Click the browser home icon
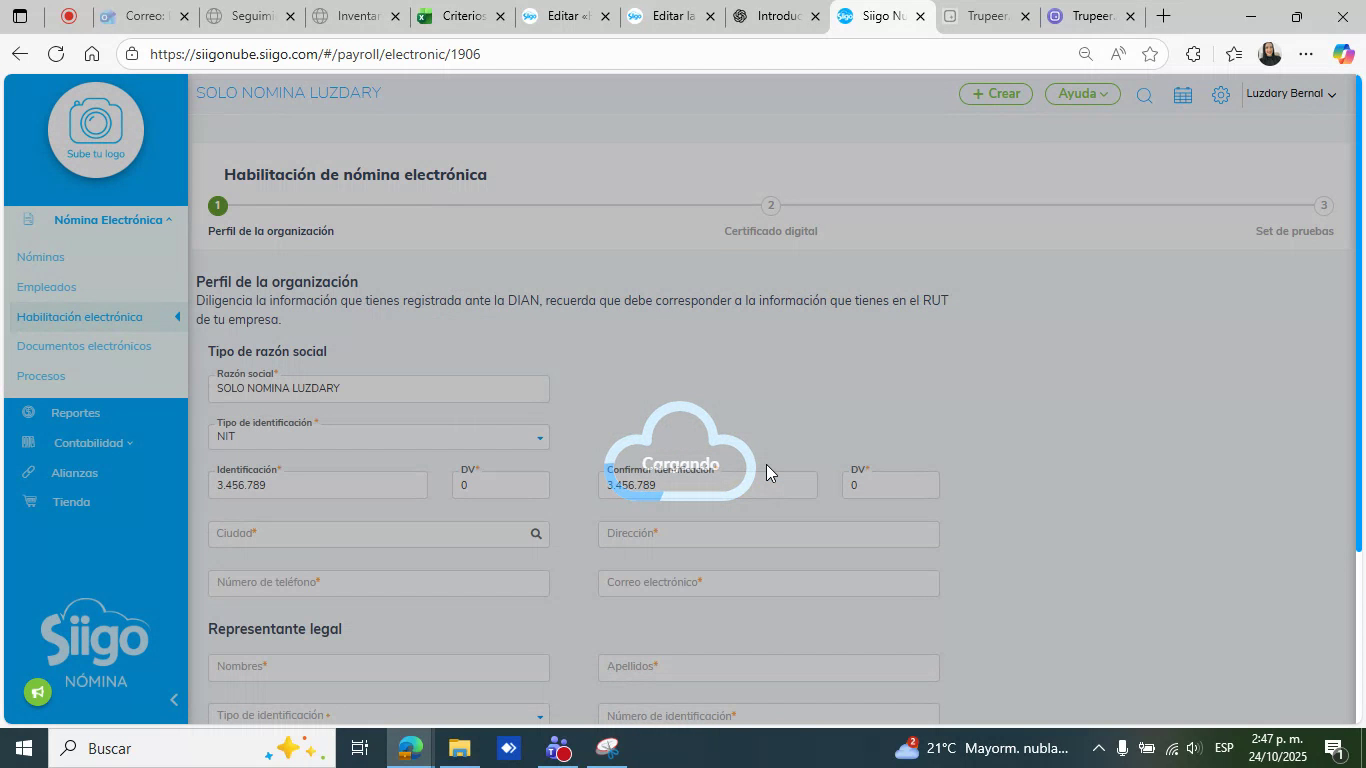This screenshot has width=1366, height=768. click(92, 54)
